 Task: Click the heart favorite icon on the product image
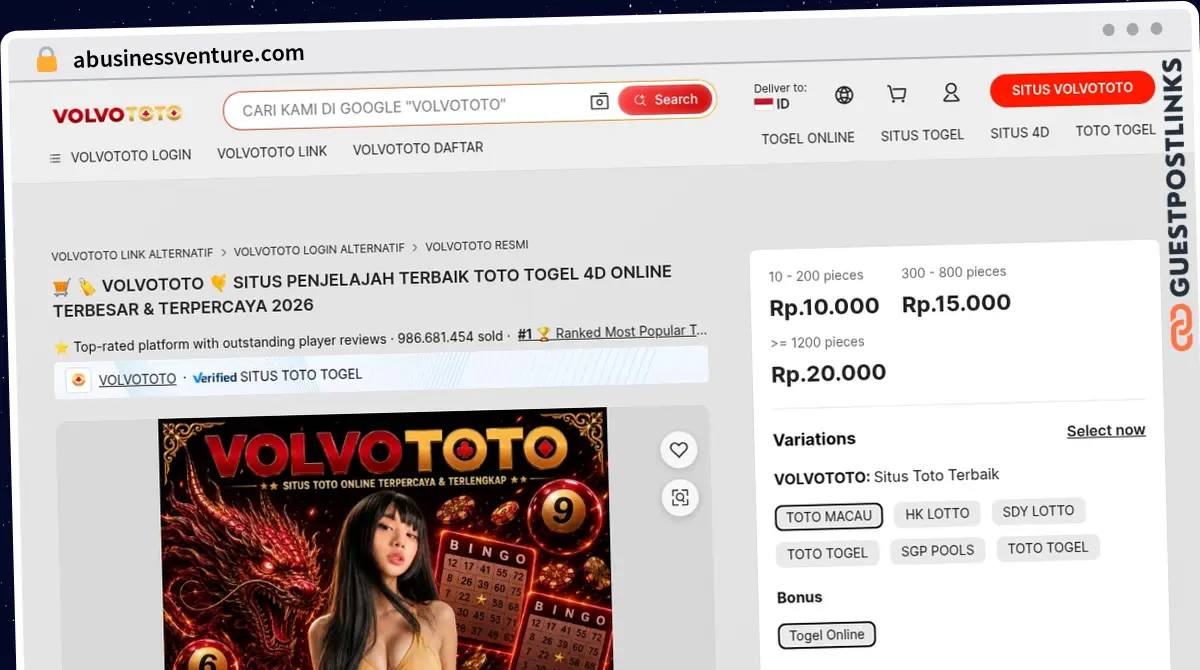point(679,450)
